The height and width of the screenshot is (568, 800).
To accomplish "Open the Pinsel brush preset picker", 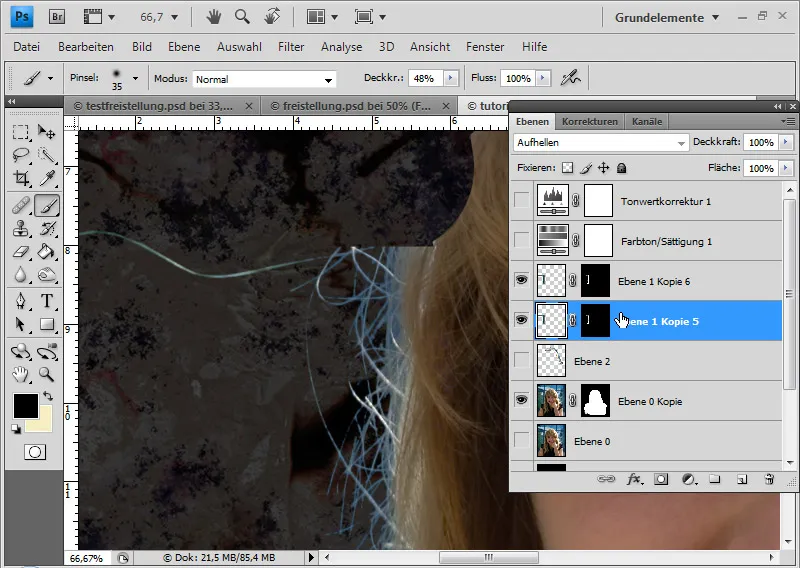I will click(135, 78).
